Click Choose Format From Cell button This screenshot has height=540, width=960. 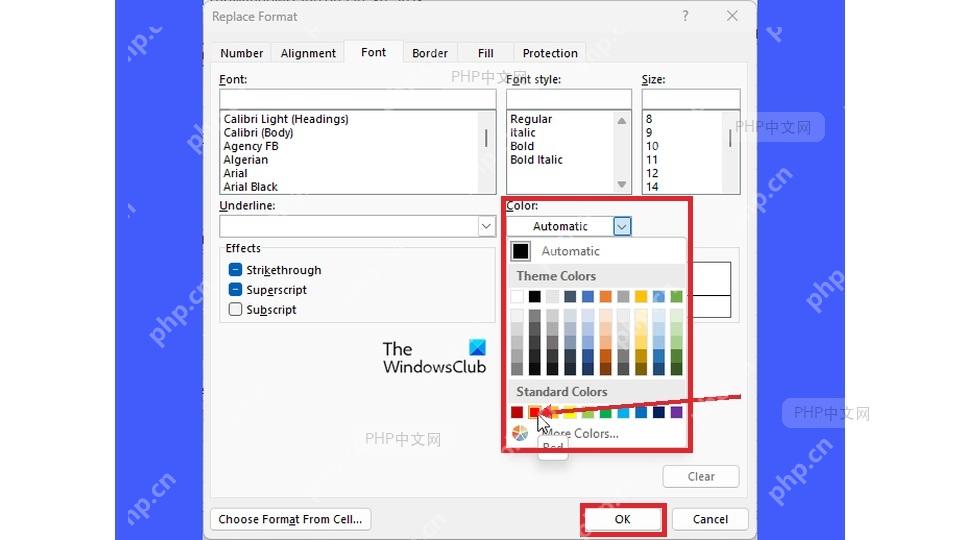(x=290, y=519)
